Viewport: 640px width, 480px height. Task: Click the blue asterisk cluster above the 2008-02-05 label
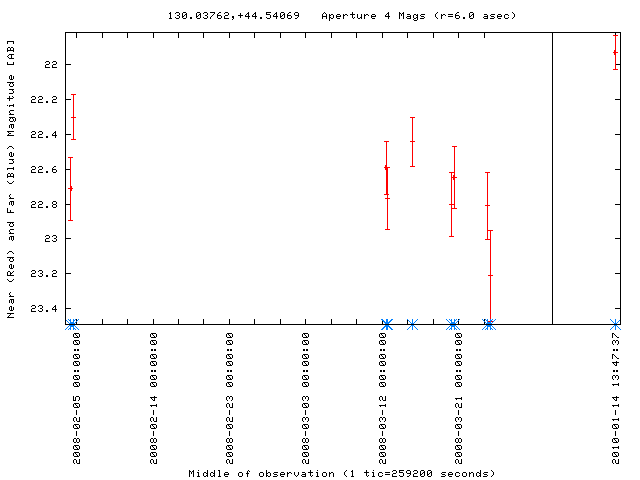point(72,325)
